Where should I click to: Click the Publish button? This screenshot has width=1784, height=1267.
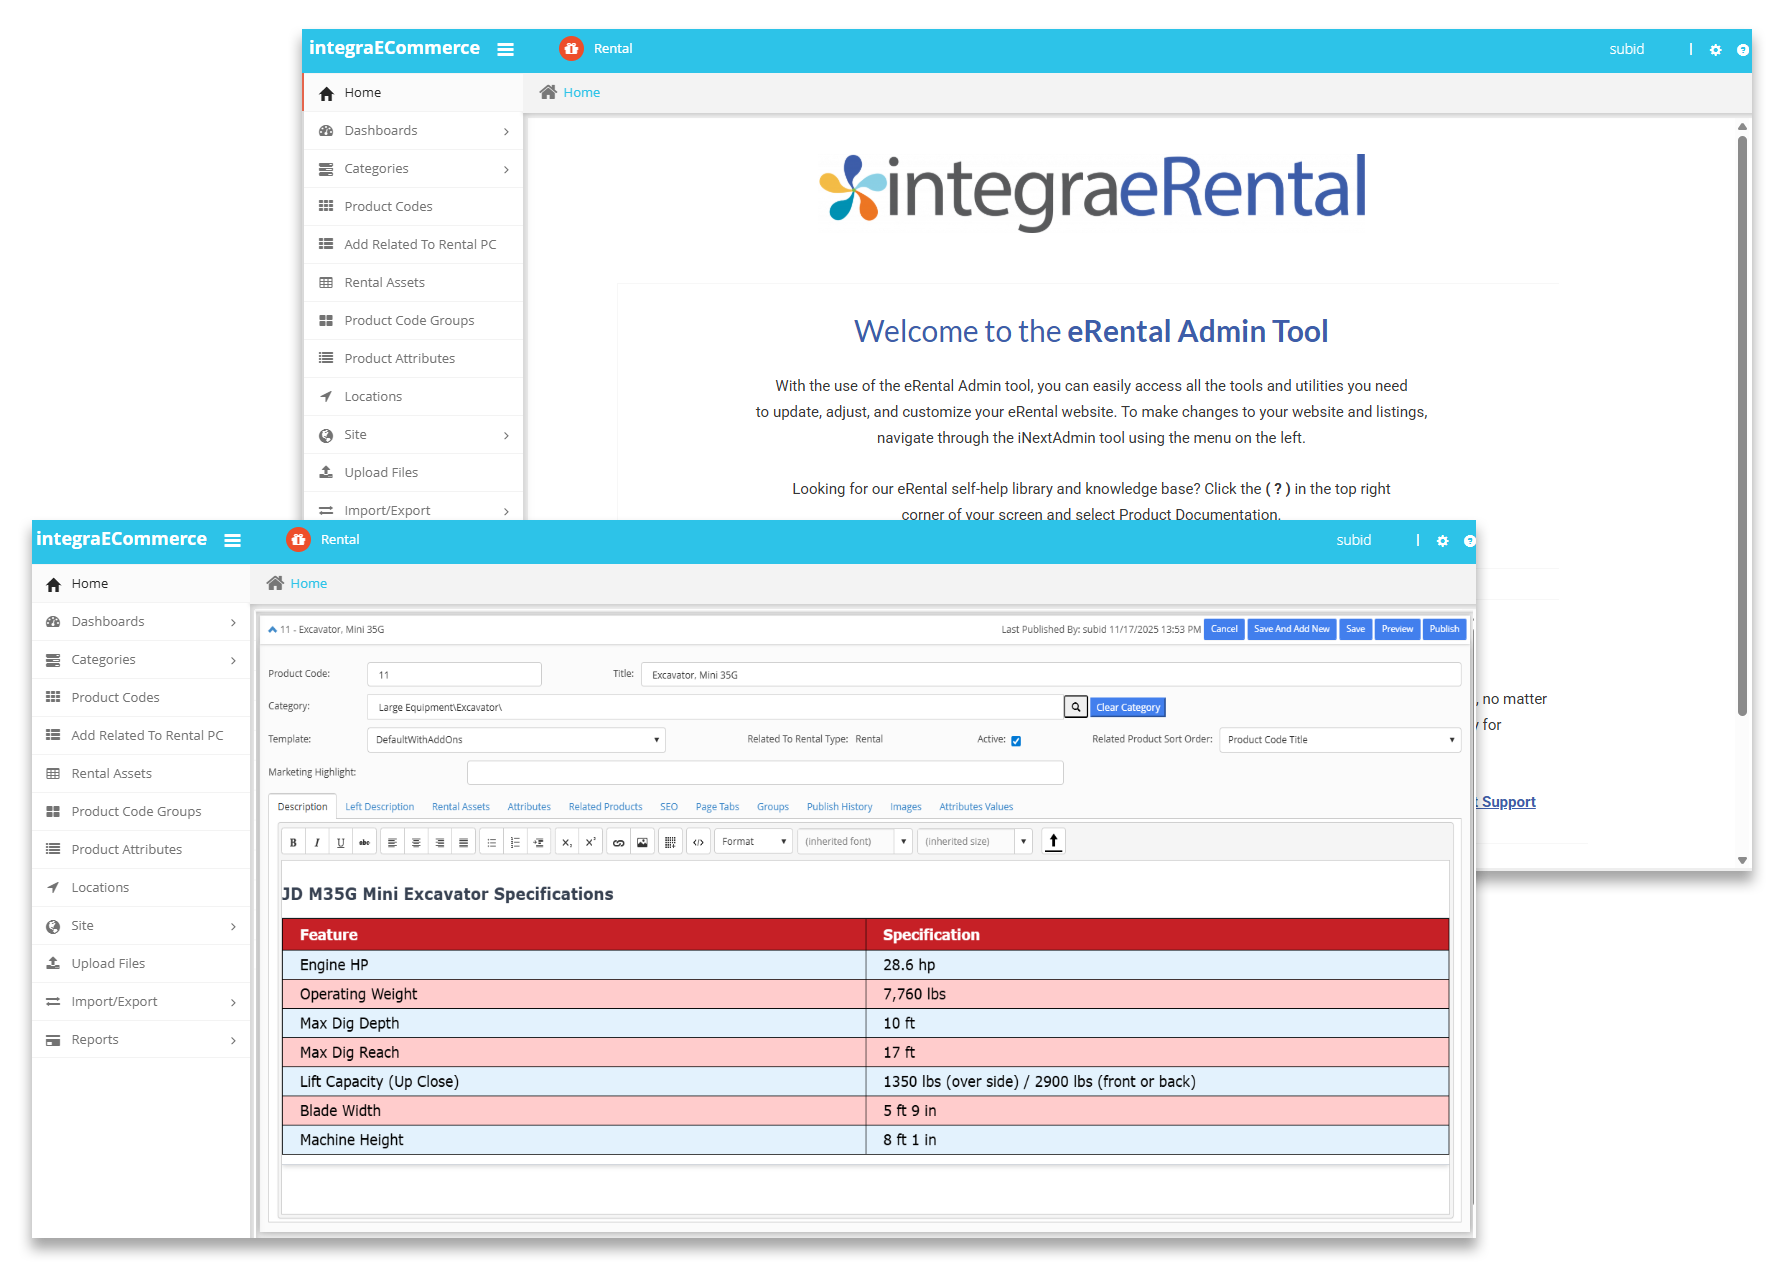(x=1444, y=629)
